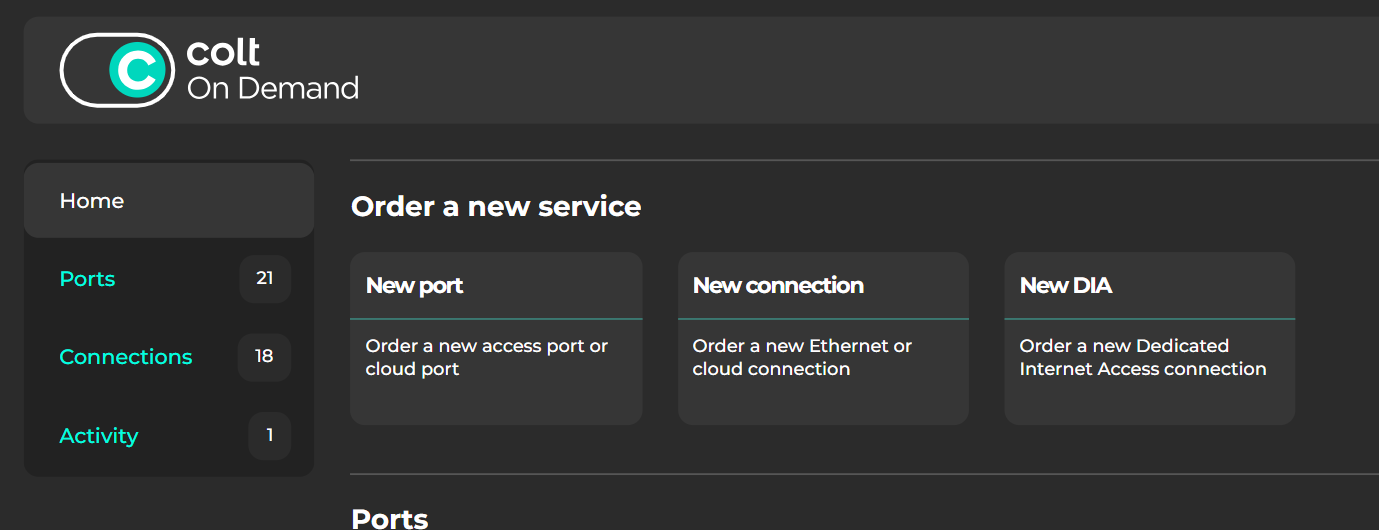Click the Connections count badge showing 18
1379x530 pixels.
(x=264, y=357)
